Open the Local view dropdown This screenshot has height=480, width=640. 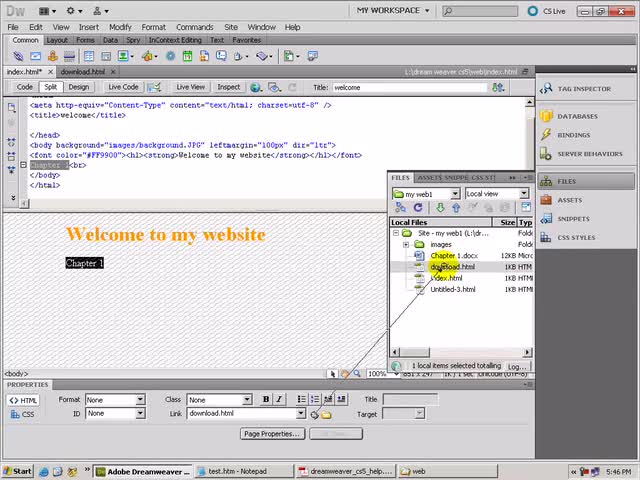[x=524, y=193]
